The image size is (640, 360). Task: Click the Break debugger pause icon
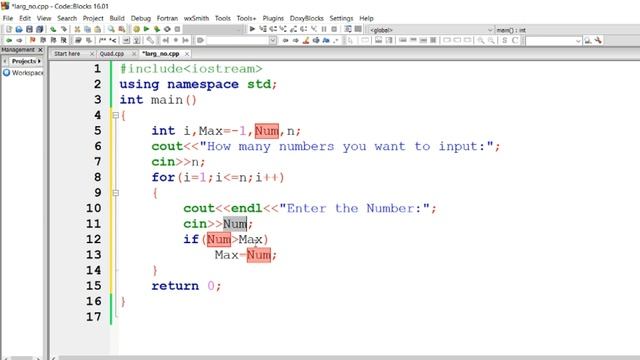coord(324,29)
